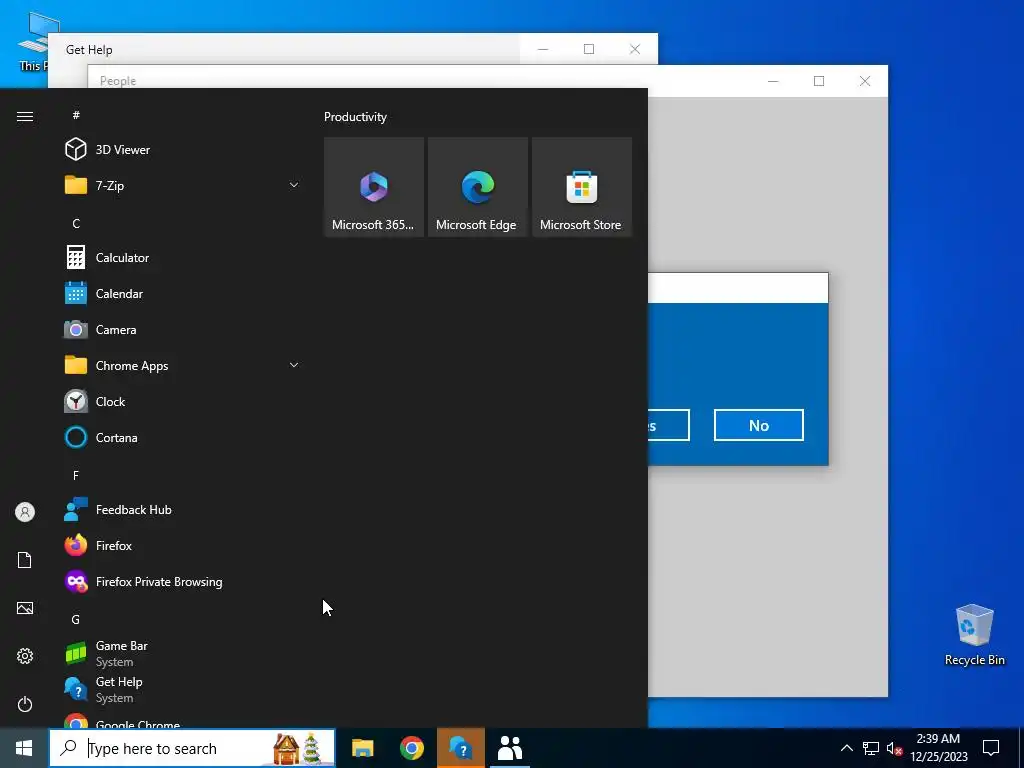Open Google Chrome in the app list
The height and width of the screenshot is (768, 1024).
[183, 718]
